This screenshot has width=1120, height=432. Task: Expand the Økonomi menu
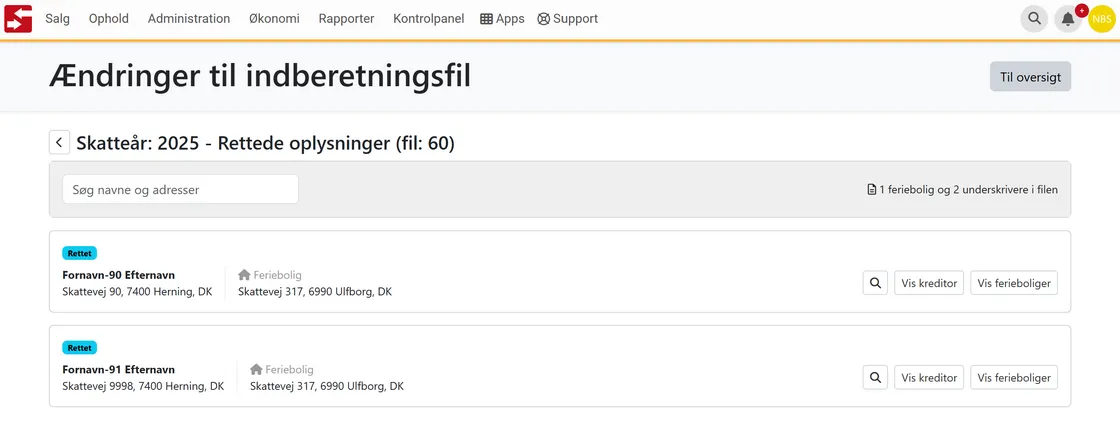pos(274,19)
